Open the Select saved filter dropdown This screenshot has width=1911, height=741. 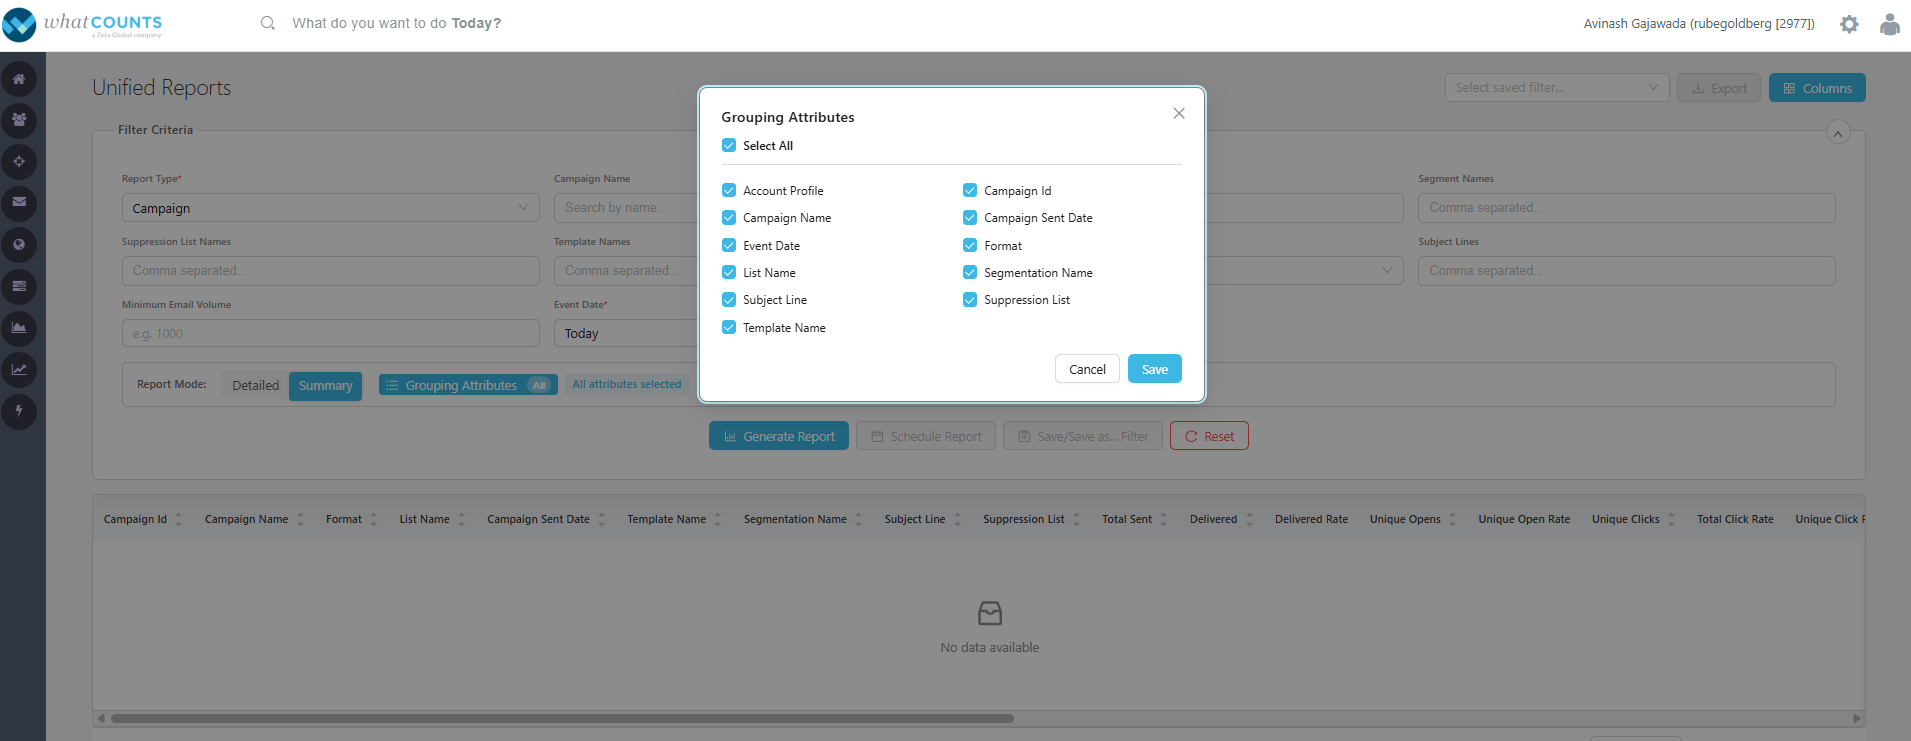click(1557, 88)
